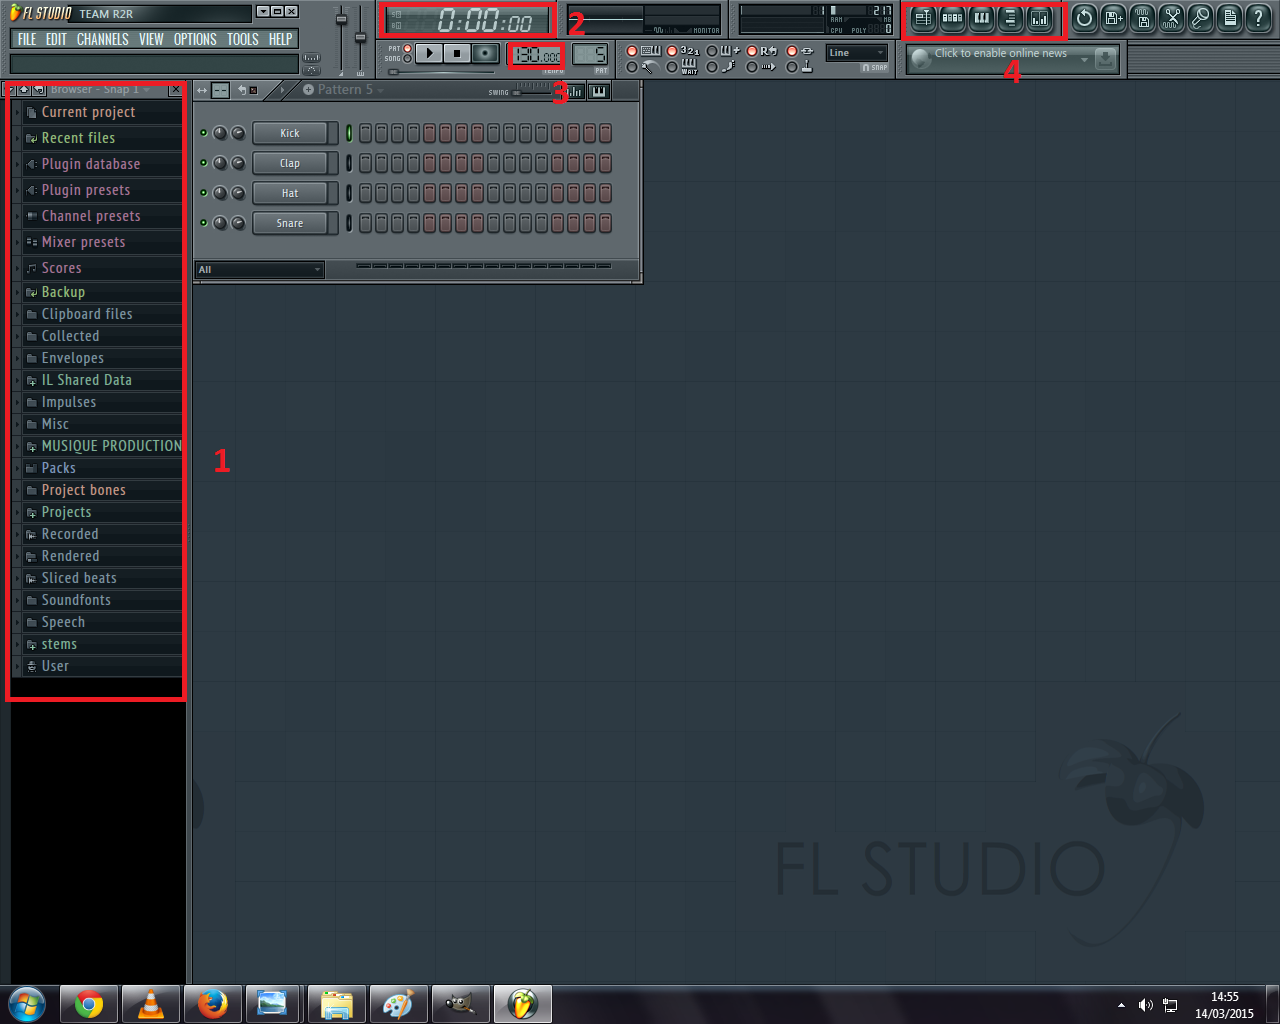Toggle the 3-2-1 countdown before recording
The height and width of the screenshot is (1024, 1280).
pyautogui.click(x=690, y=51)
